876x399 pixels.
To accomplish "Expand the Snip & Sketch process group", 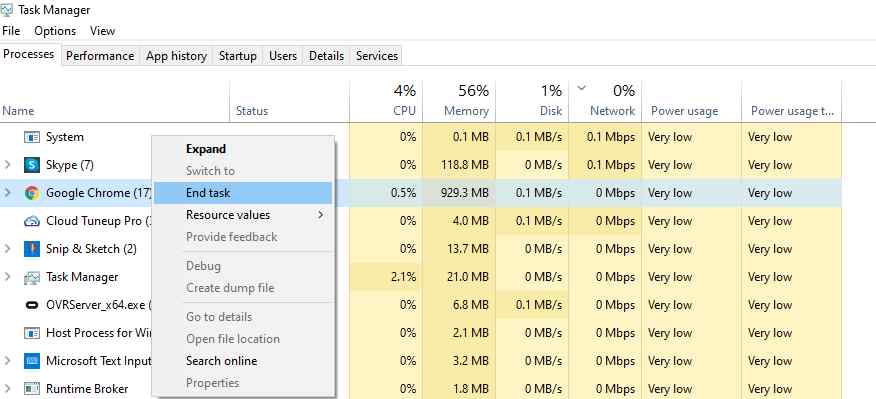I will click(7, 249).
